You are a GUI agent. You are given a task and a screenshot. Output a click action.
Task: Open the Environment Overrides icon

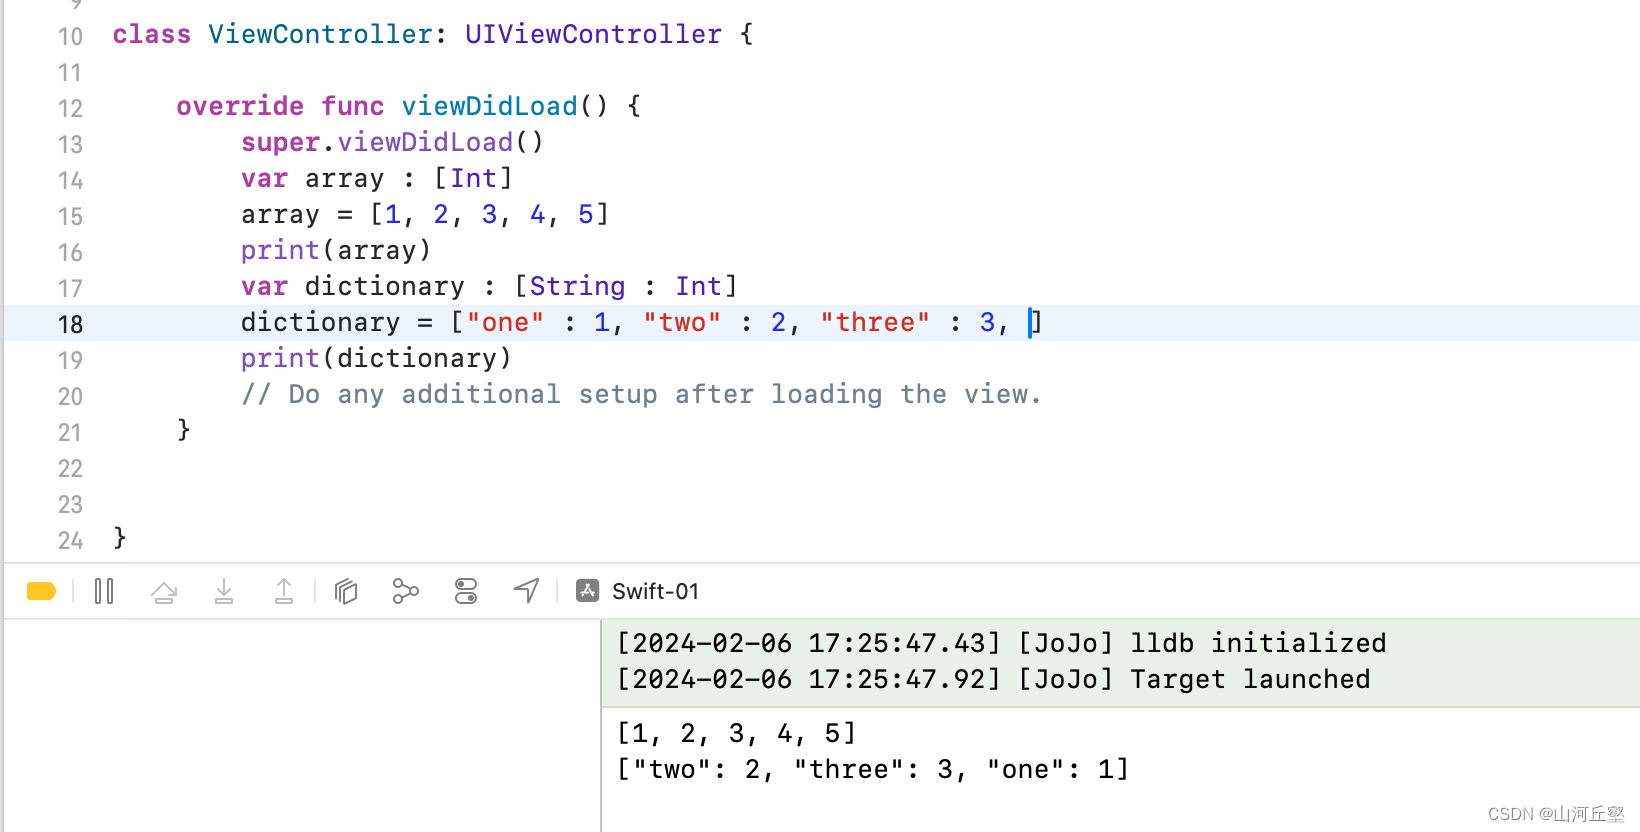pyautogui.click(x=466, y=591)
